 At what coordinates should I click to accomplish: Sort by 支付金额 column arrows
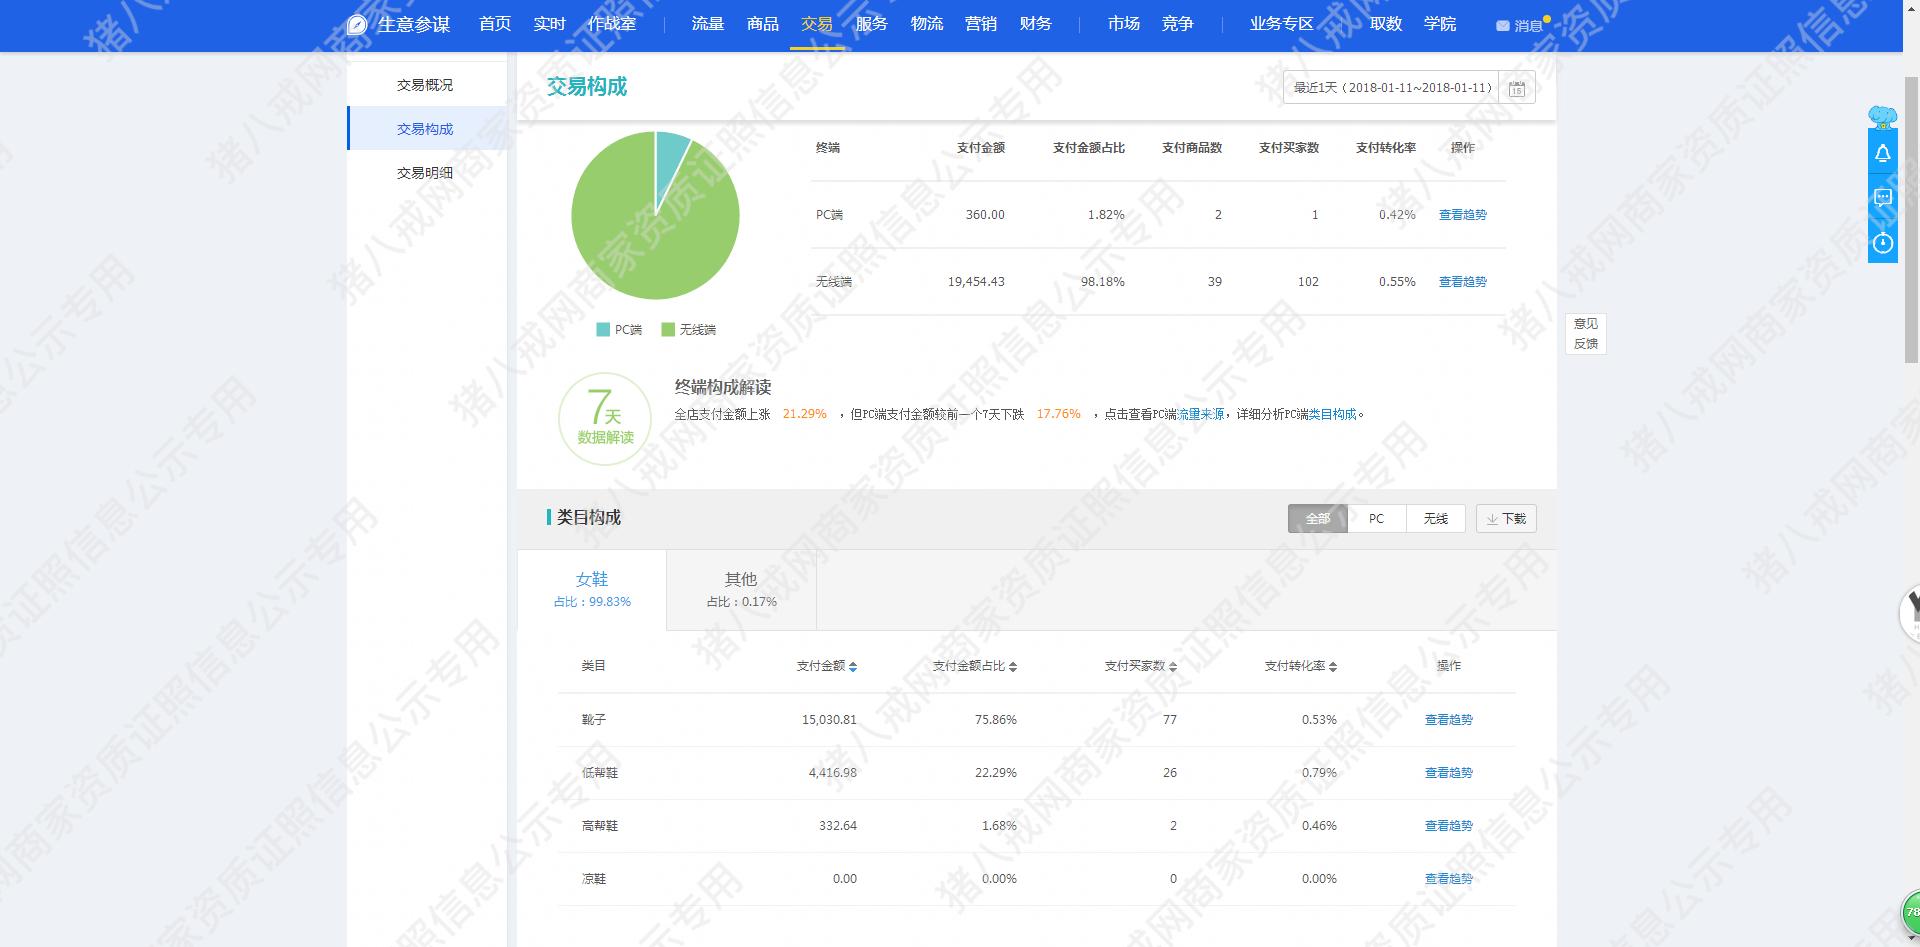pyautogui.click(x=853, y=667)
